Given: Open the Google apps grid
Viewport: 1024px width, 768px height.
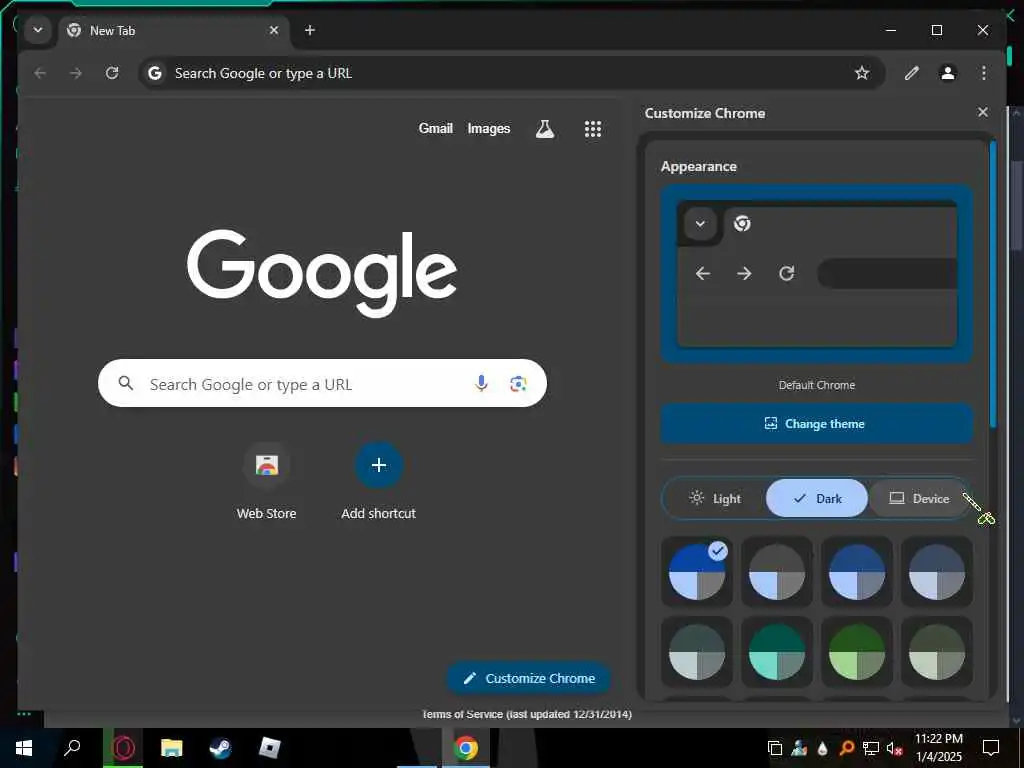Looking at the screenshot, I should 592,129.
